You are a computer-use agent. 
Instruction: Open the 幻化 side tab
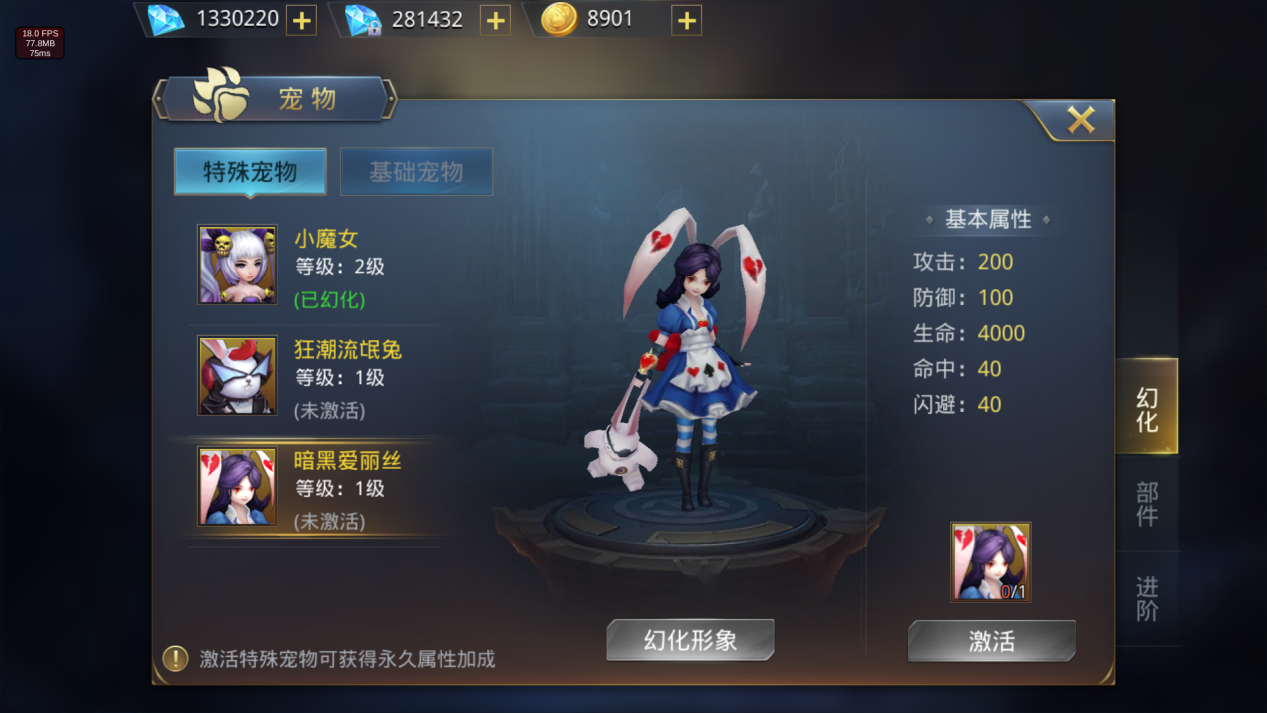click(1147, 408)
